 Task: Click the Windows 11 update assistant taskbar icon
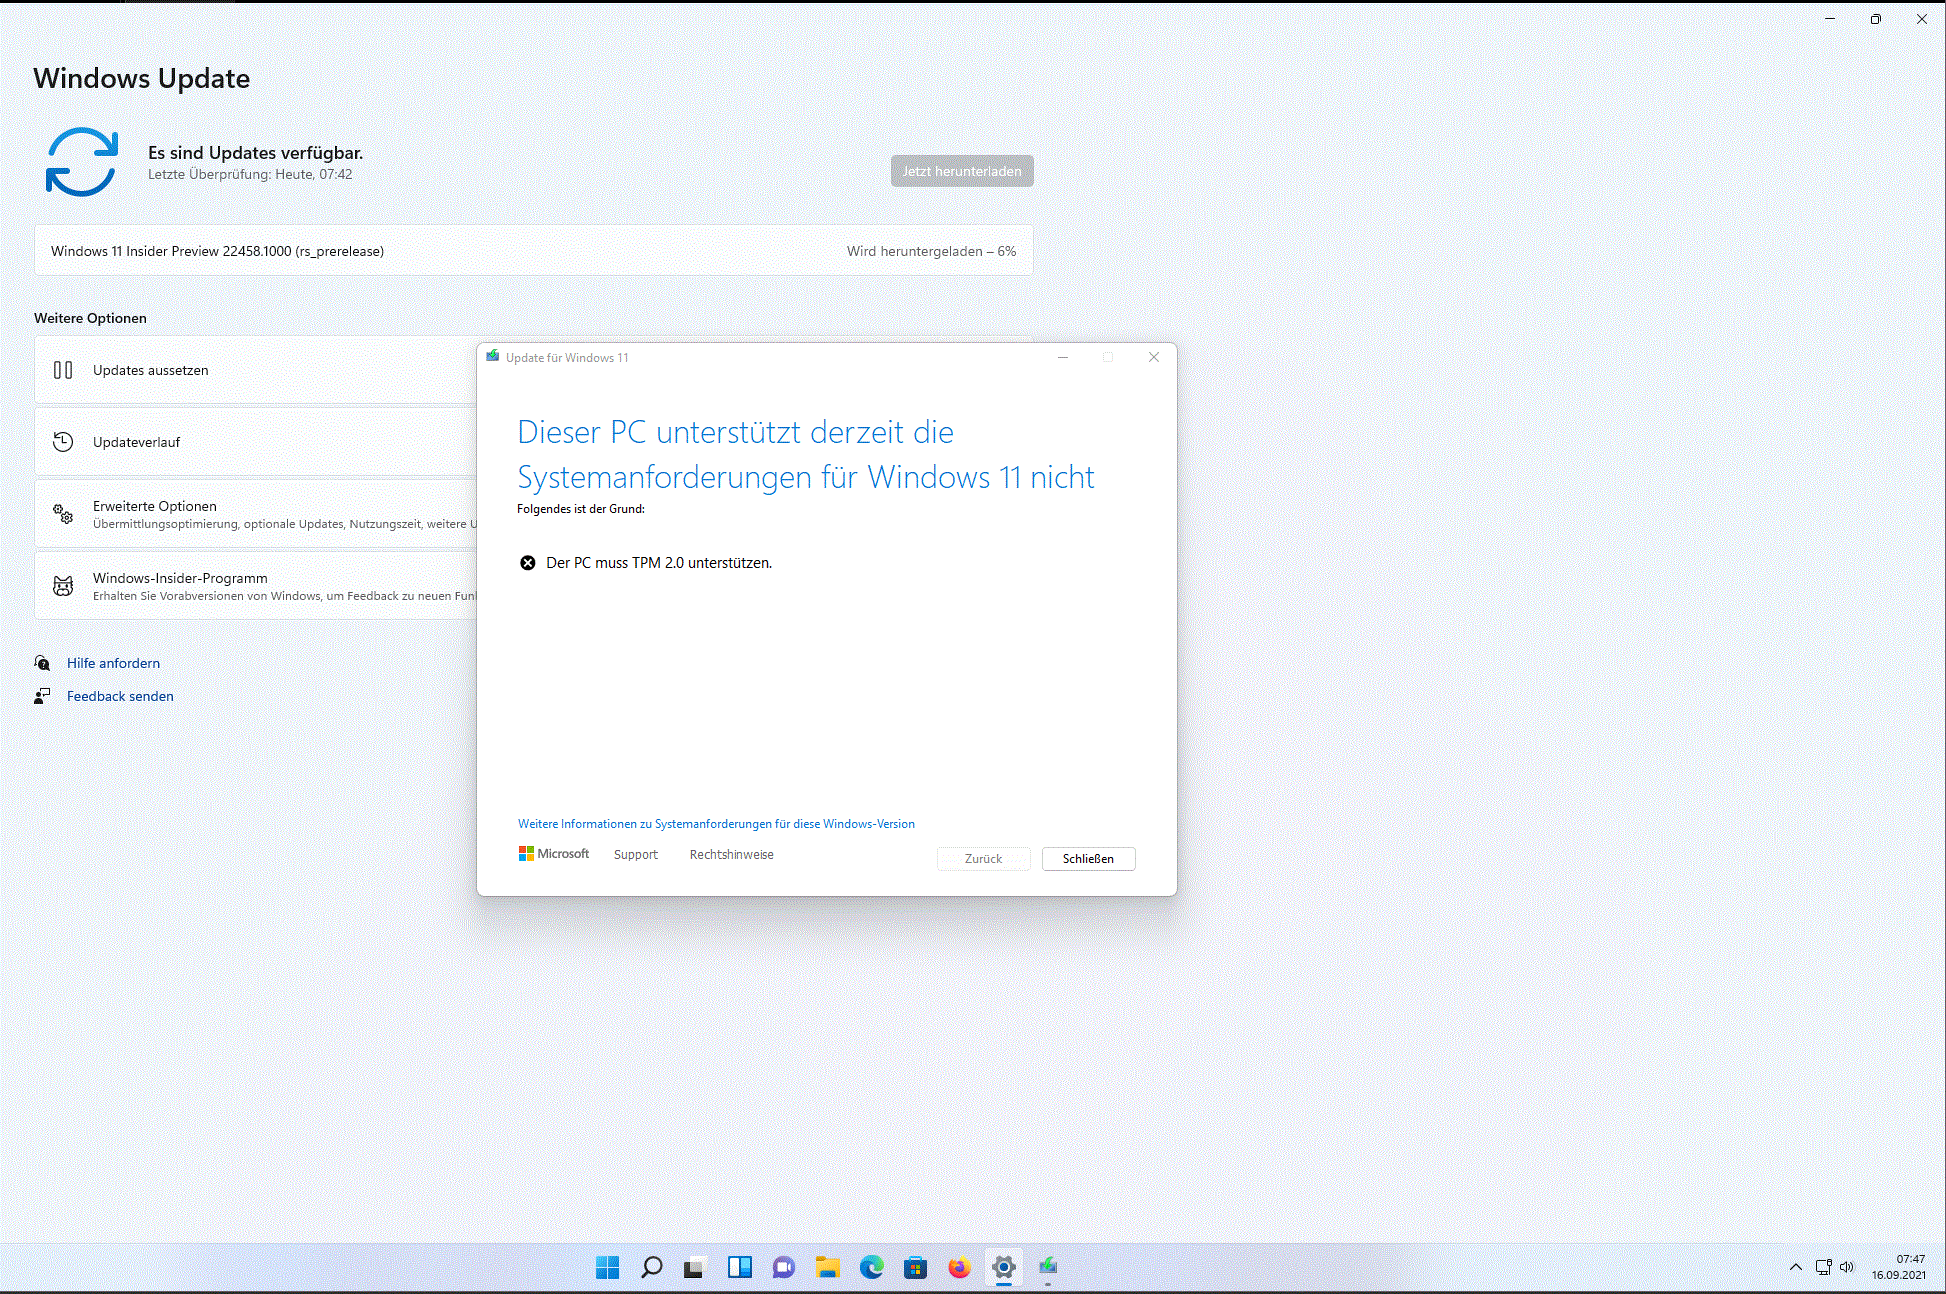click(1047, 1268)
